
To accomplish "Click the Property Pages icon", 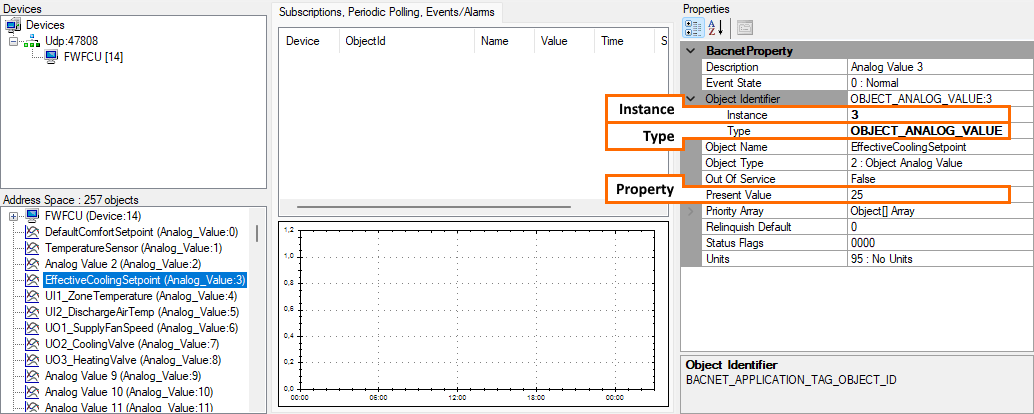I will coord(745,27).
